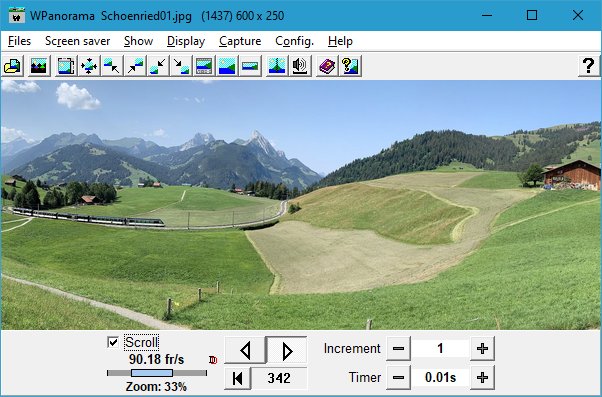Screen dimensions: 602x397
Task: Open the Show menu
Action: [x=138, y=41]
